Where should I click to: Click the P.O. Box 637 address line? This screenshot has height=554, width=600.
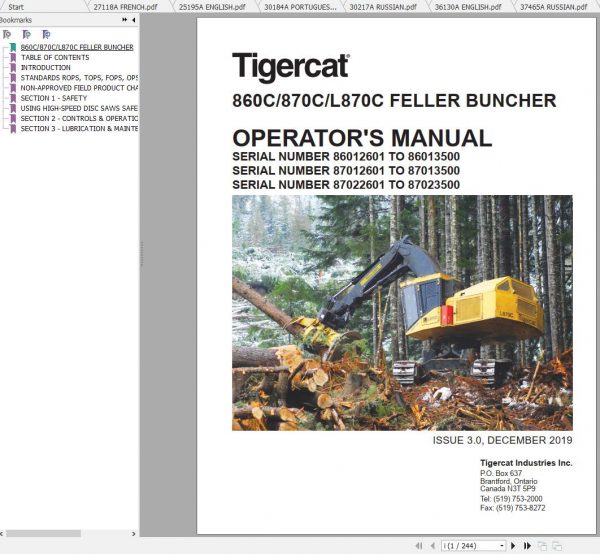point(501,473)
